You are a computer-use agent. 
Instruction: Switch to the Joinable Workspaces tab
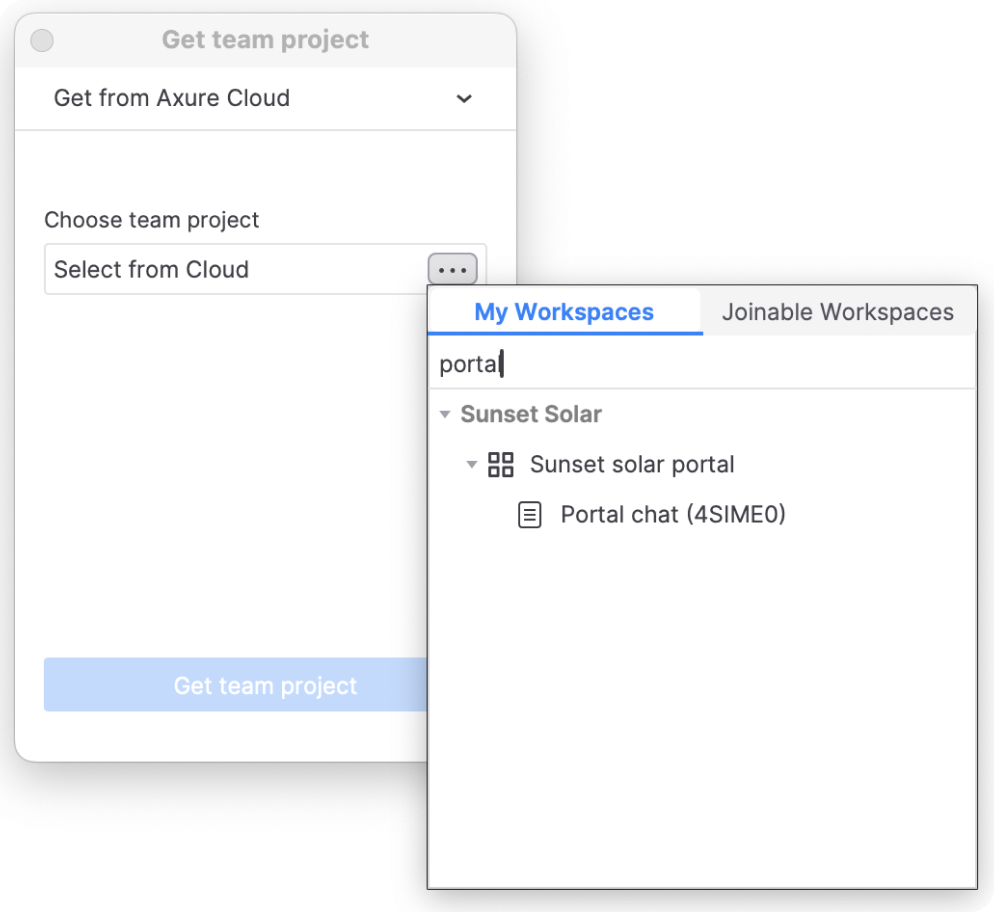838,312
